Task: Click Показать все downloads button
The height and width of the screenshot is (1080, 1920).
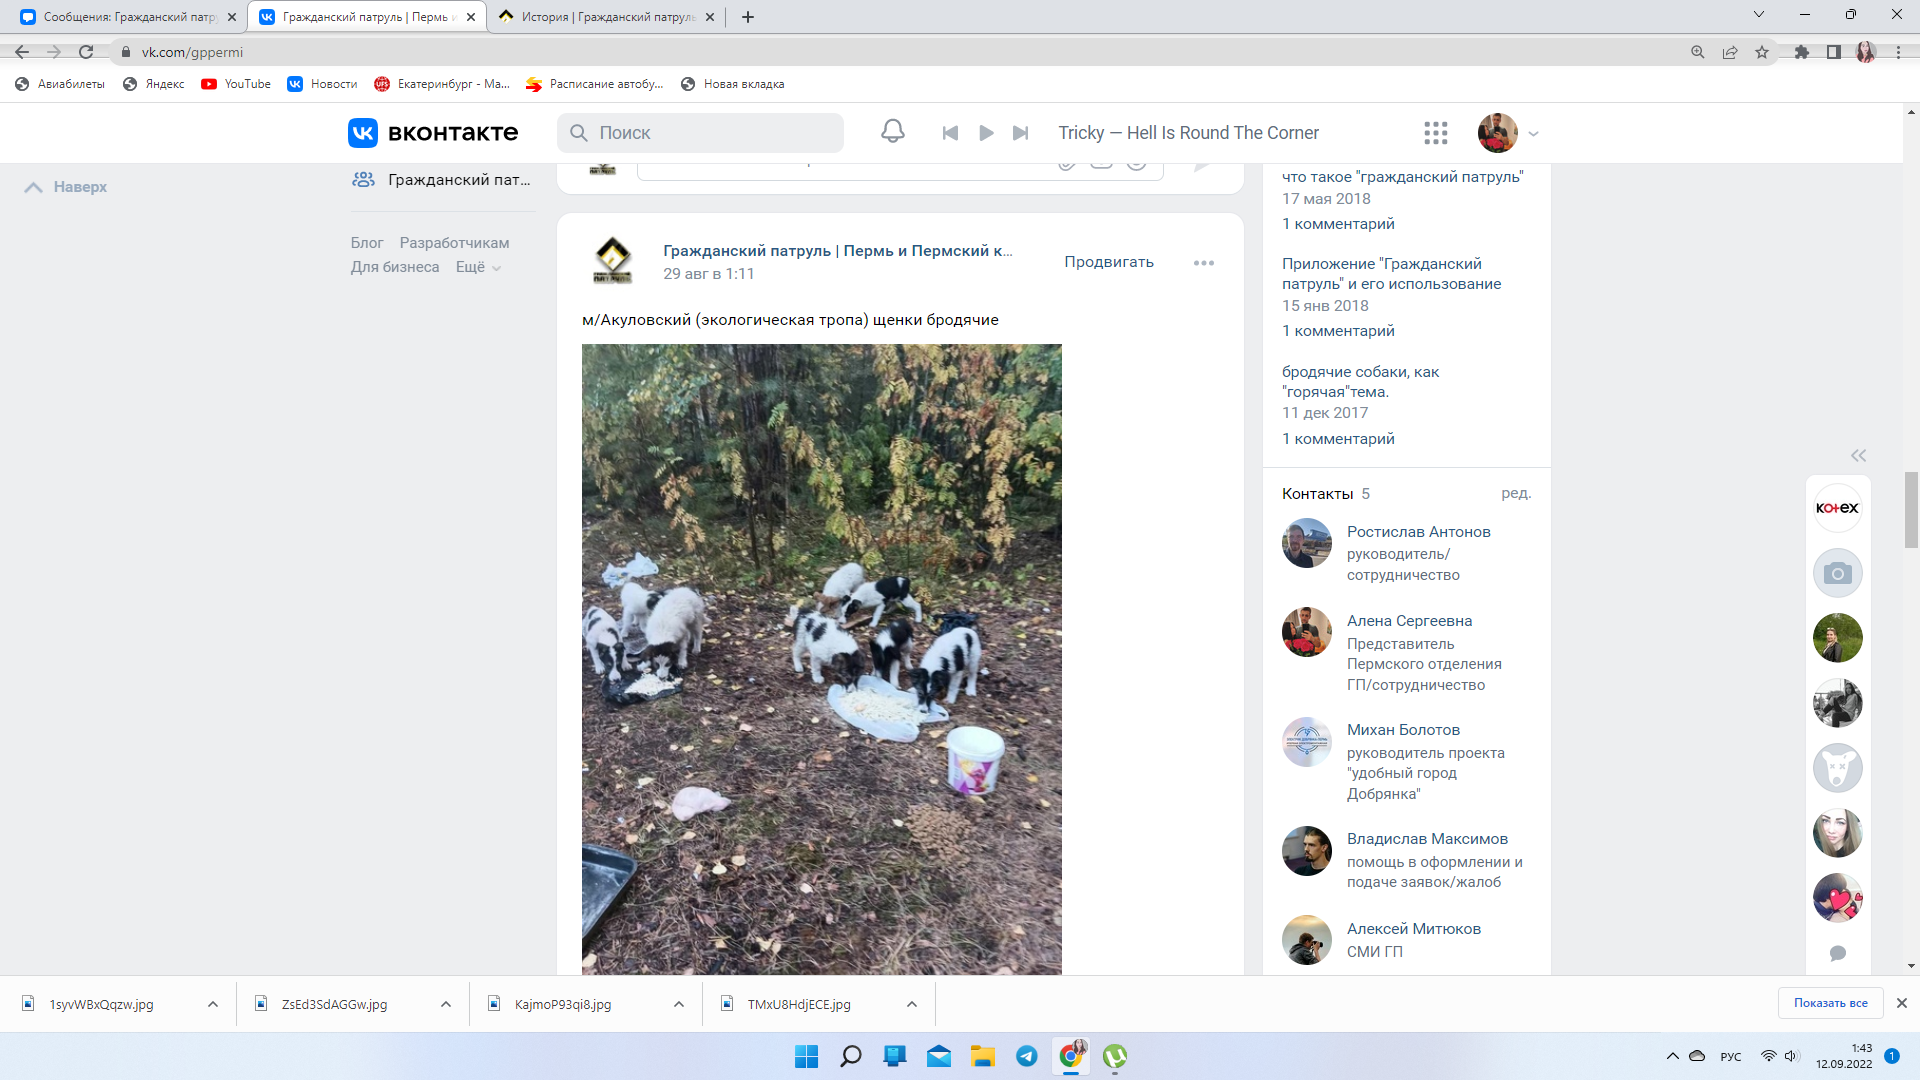Action: click(1830, 1003)
